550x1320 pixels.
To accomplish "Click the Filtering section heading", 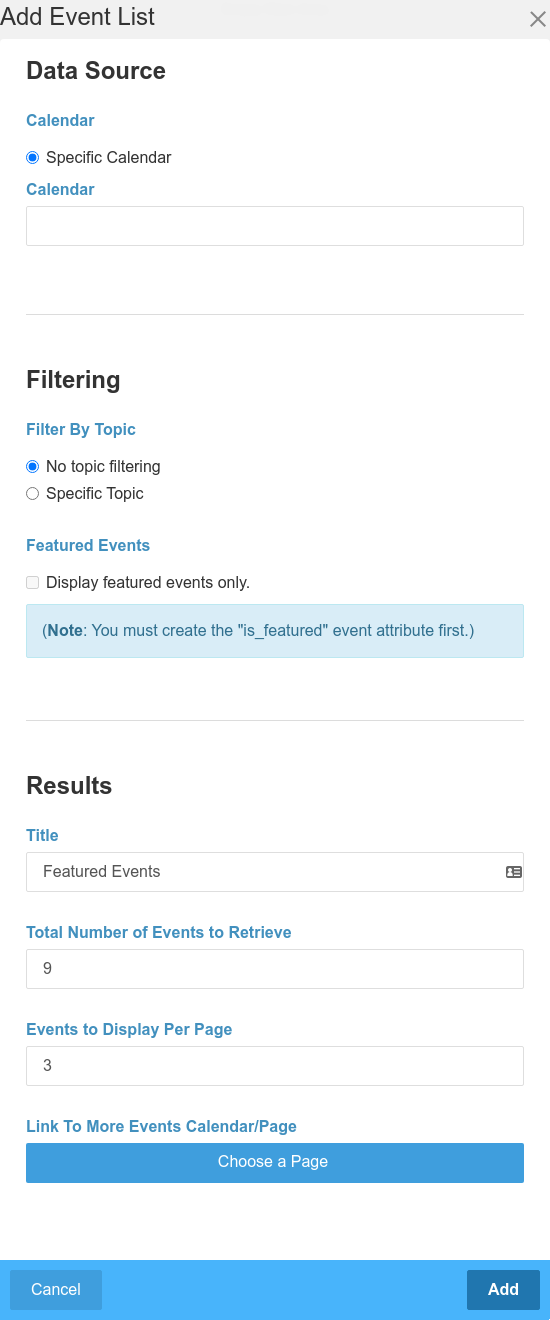I will (x=73, y=380).
